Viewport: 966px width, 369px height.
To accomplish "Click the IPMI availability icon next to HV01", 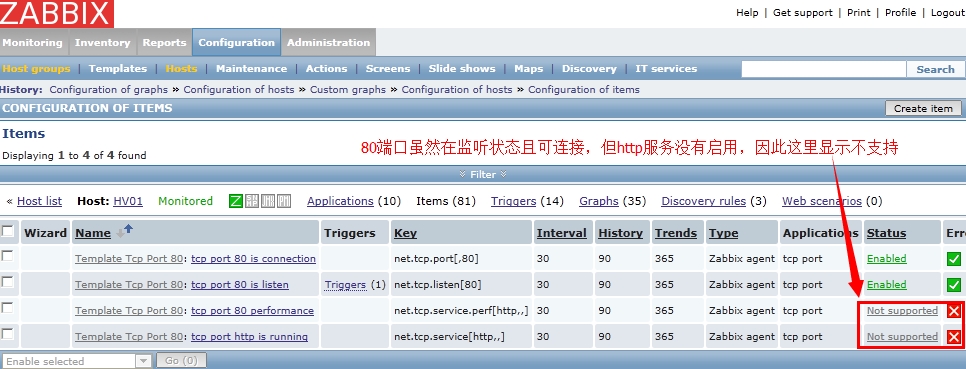I will pyautogui.click(x=283, y=201).
